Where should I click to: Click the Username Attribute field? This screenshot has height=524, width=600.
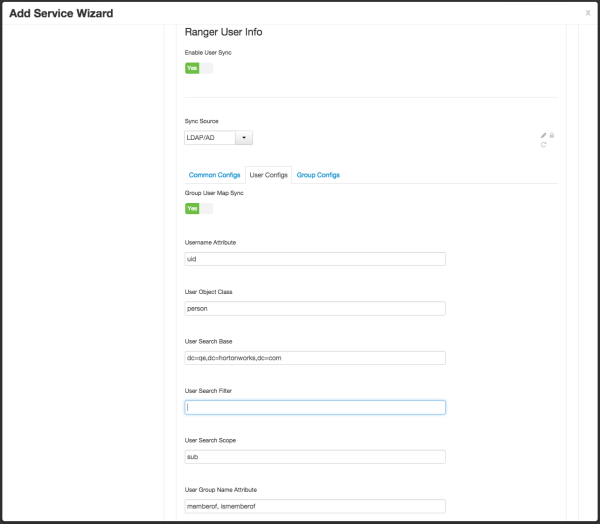pos(315,258)
